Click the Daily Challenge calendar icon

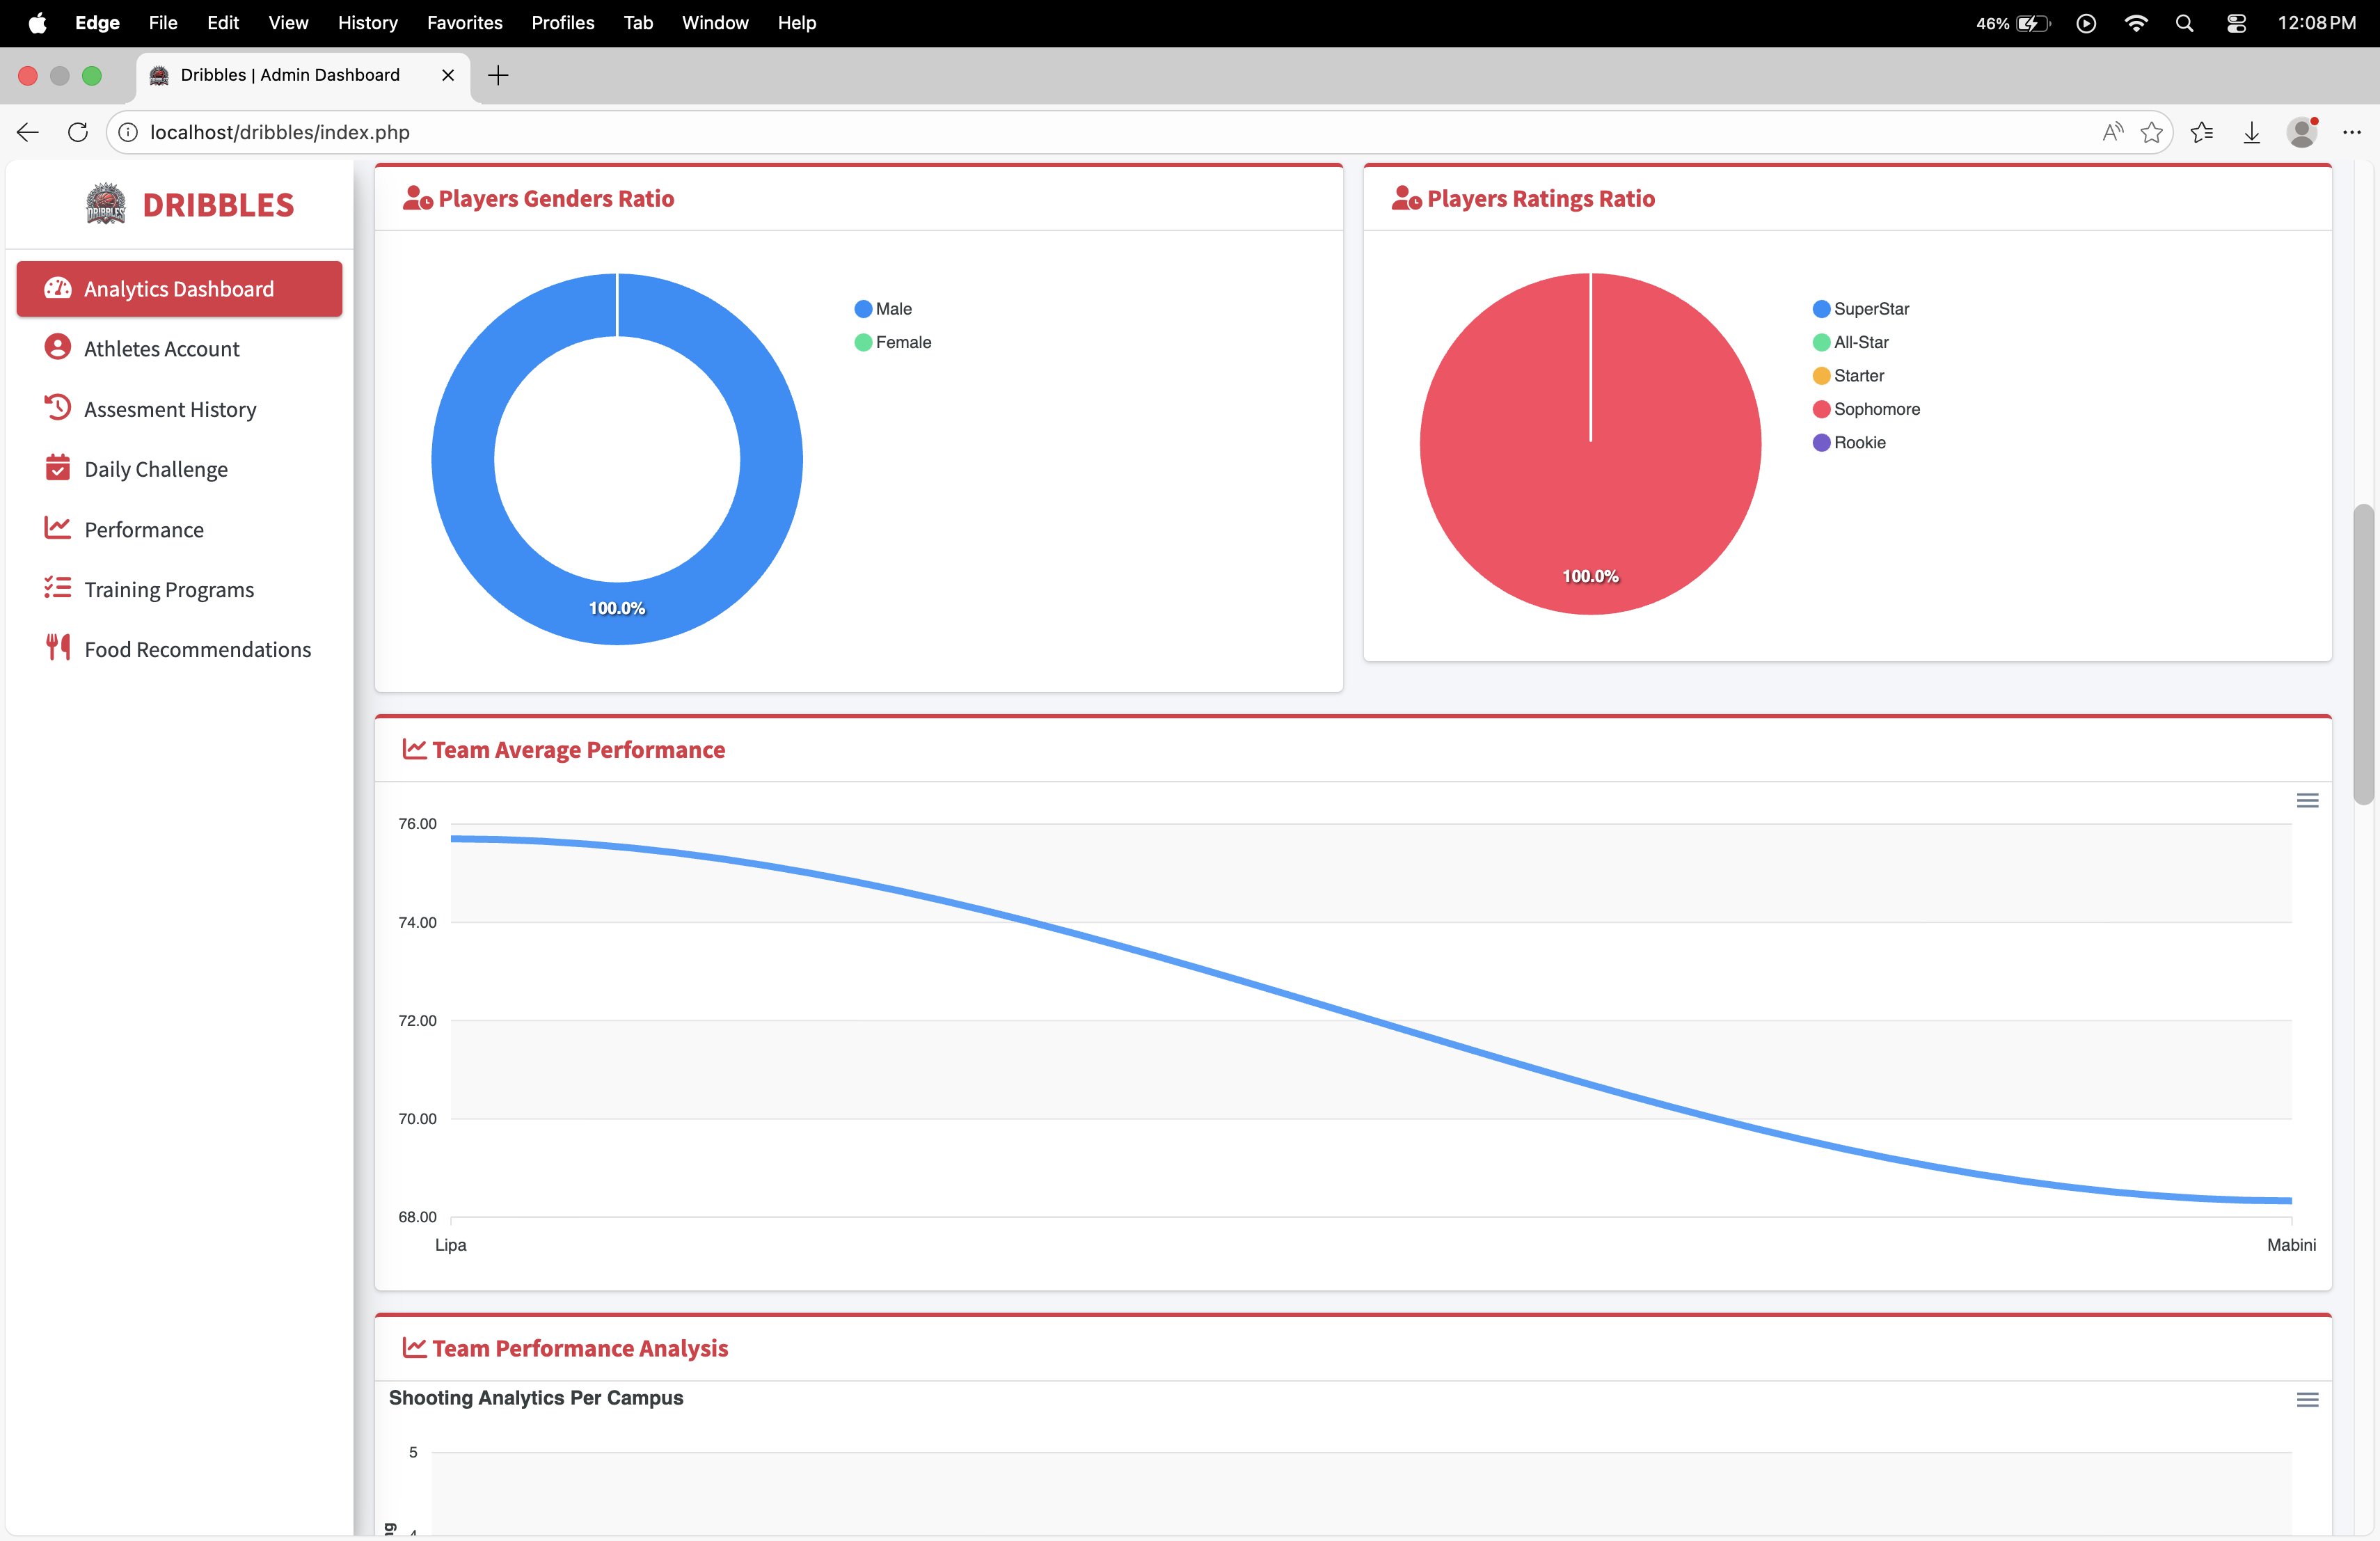(x=58, y=467)
